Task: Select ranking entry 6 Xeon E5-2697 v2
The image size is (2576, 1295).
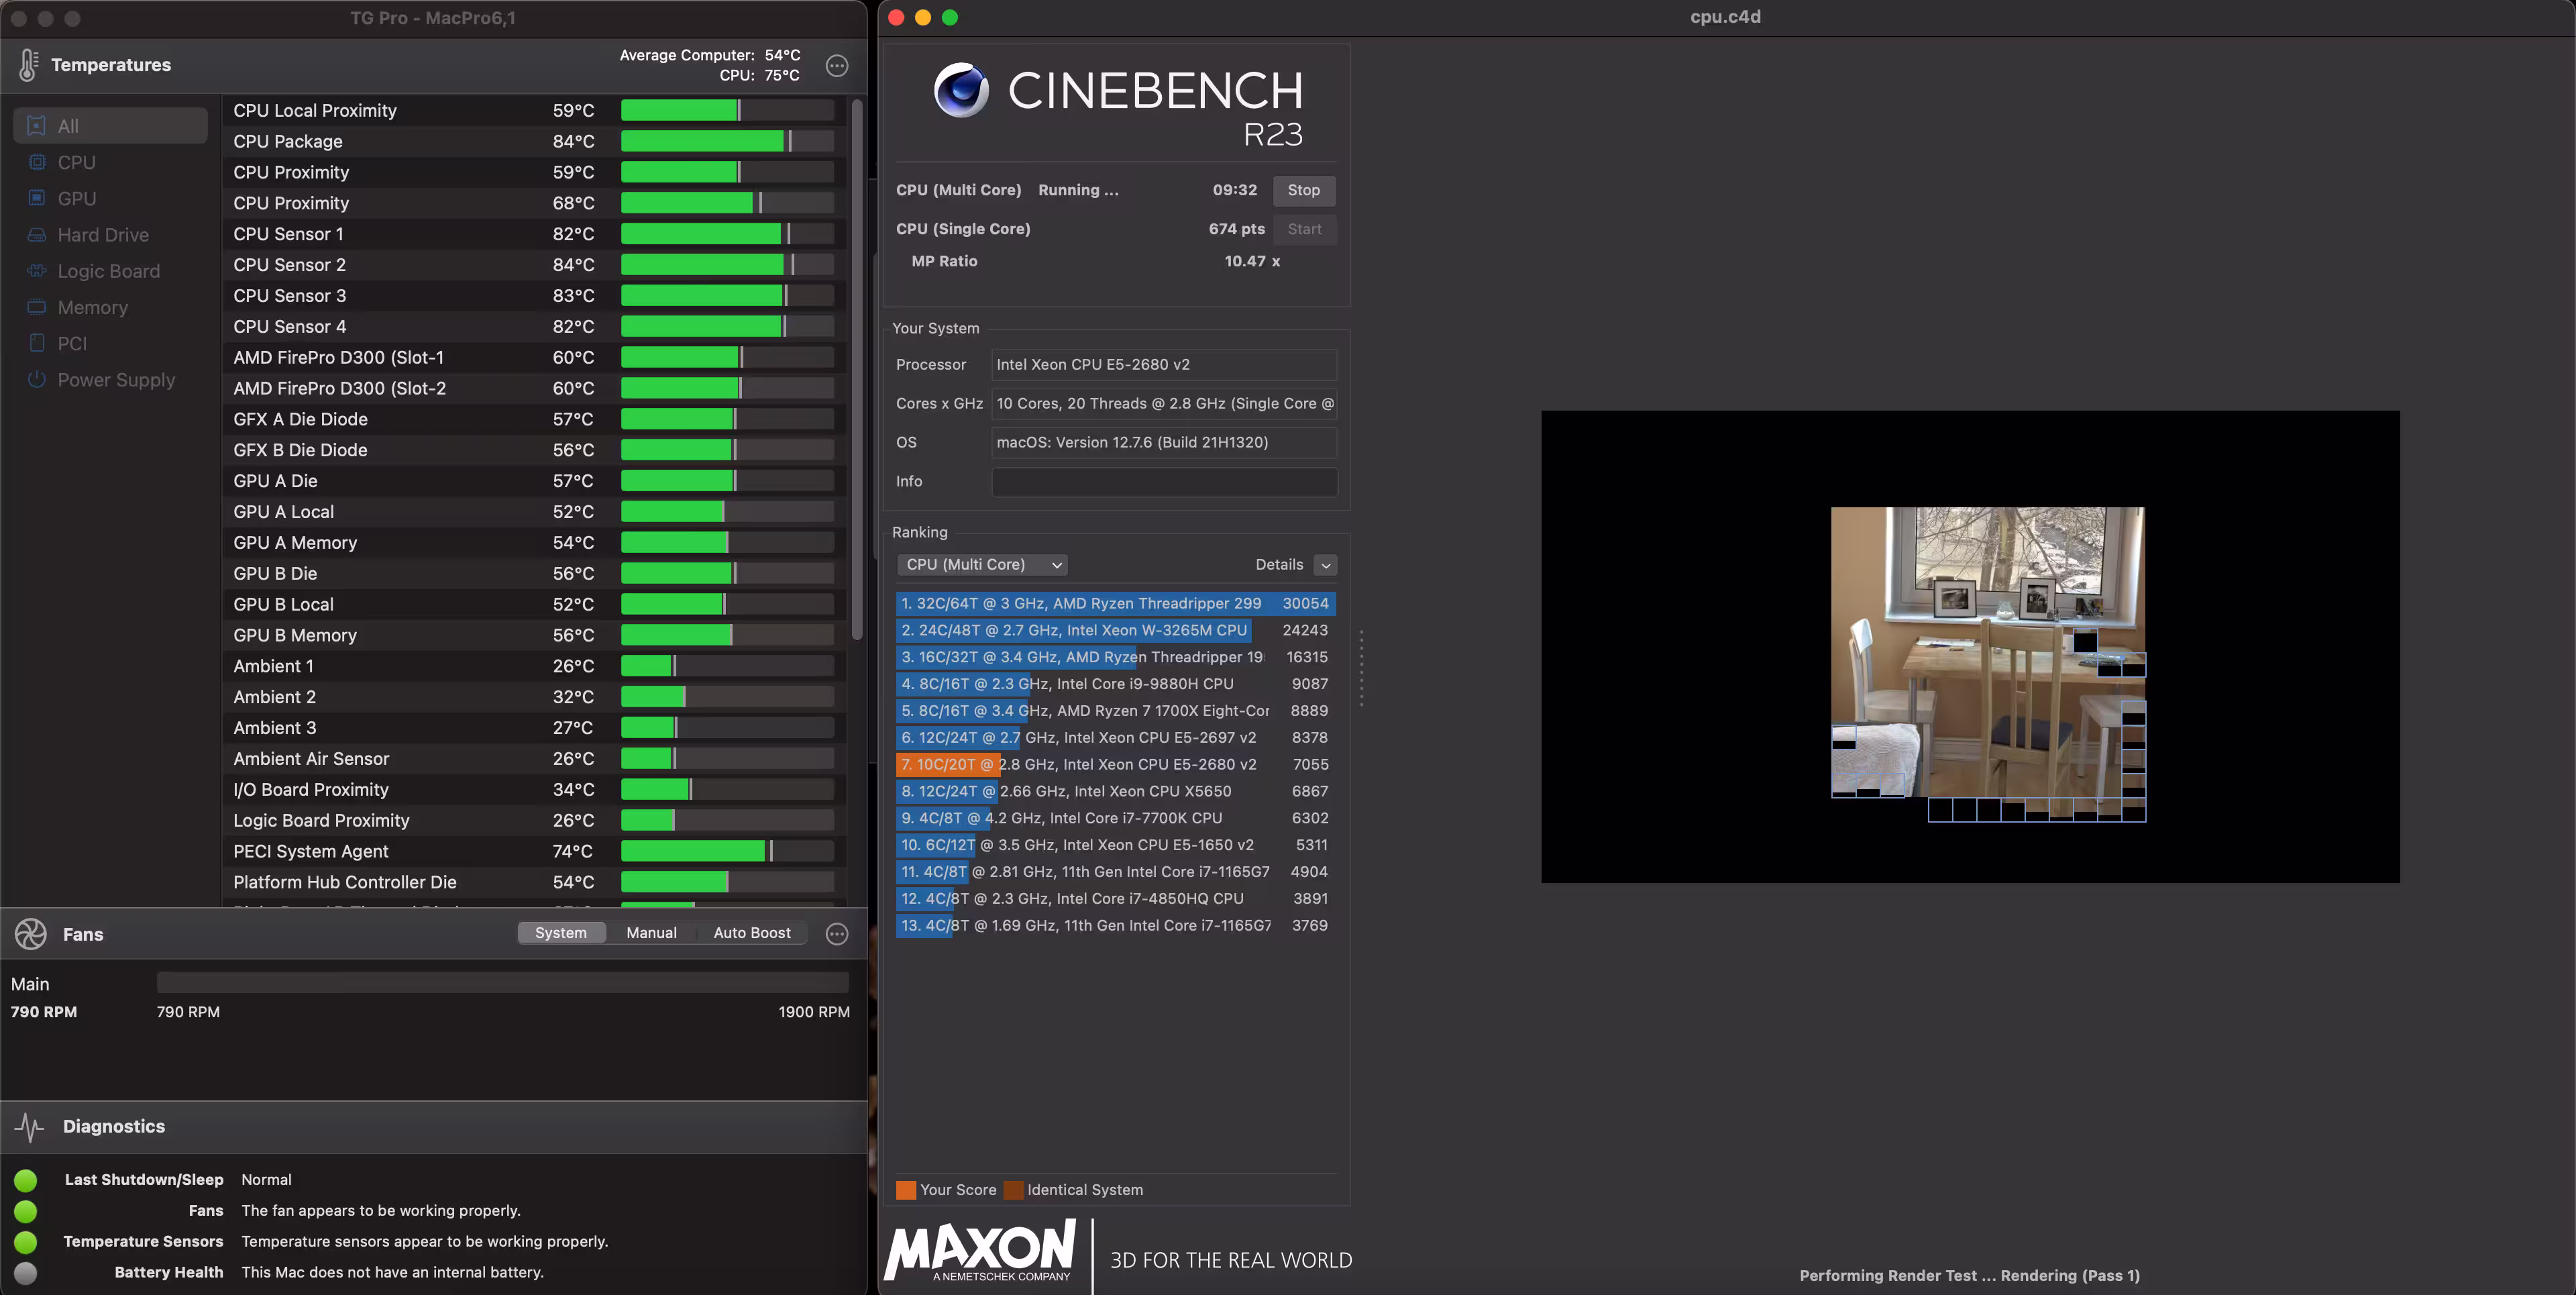Action: 1116,738
